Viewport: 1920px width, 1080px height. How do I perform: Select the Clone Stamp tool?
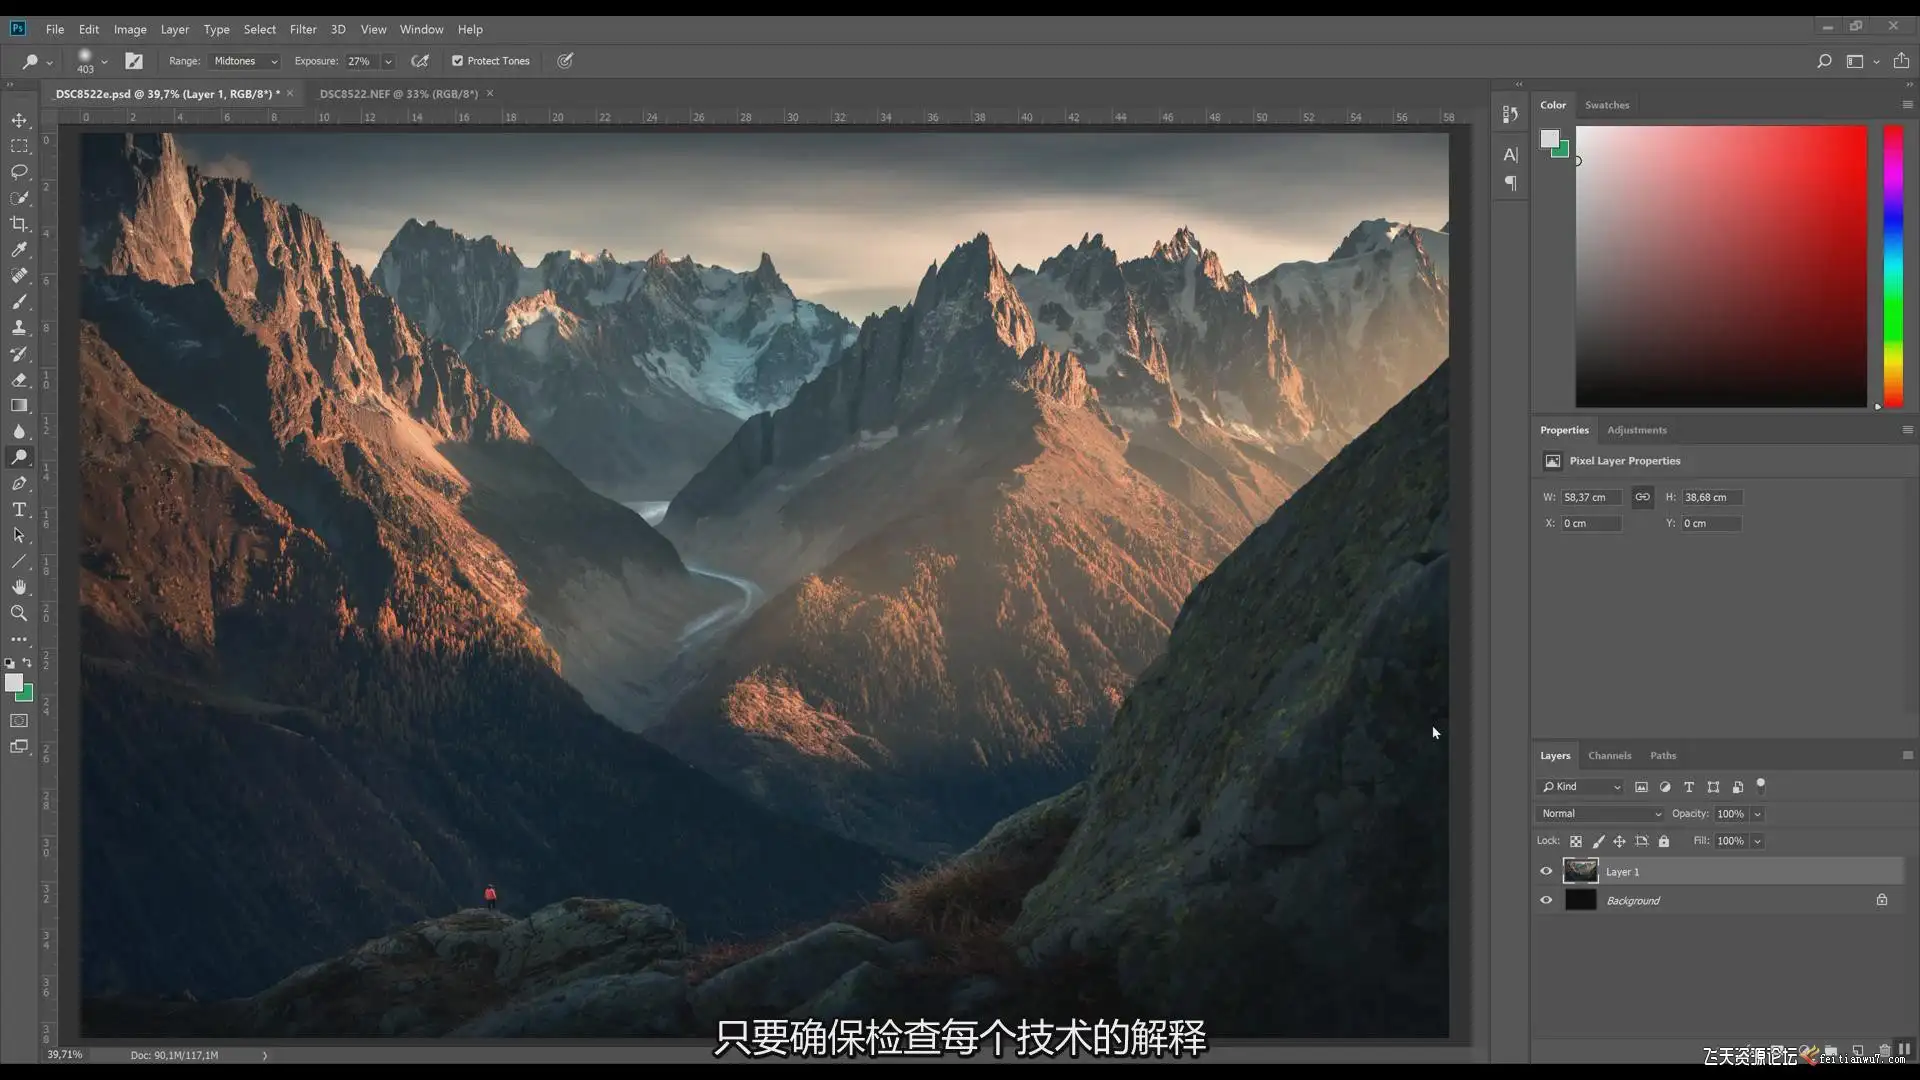click(x=19, y=328)
